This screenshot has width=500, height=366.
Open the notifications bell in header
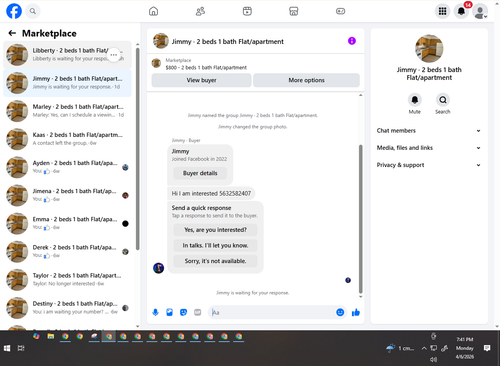click(x=461, y=11)
